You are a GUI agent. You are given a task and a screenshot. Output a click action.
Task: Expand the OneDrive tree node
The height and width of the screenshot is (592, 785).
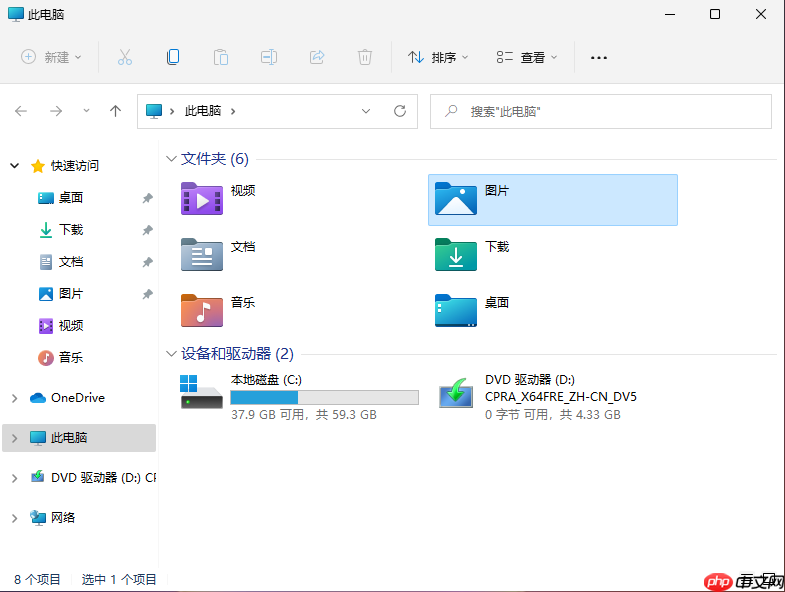pyautogui.click(x=15, y=398)
